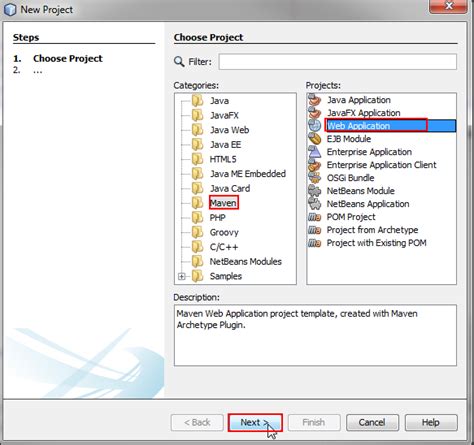Open Help for the wizard

[431, 423]
